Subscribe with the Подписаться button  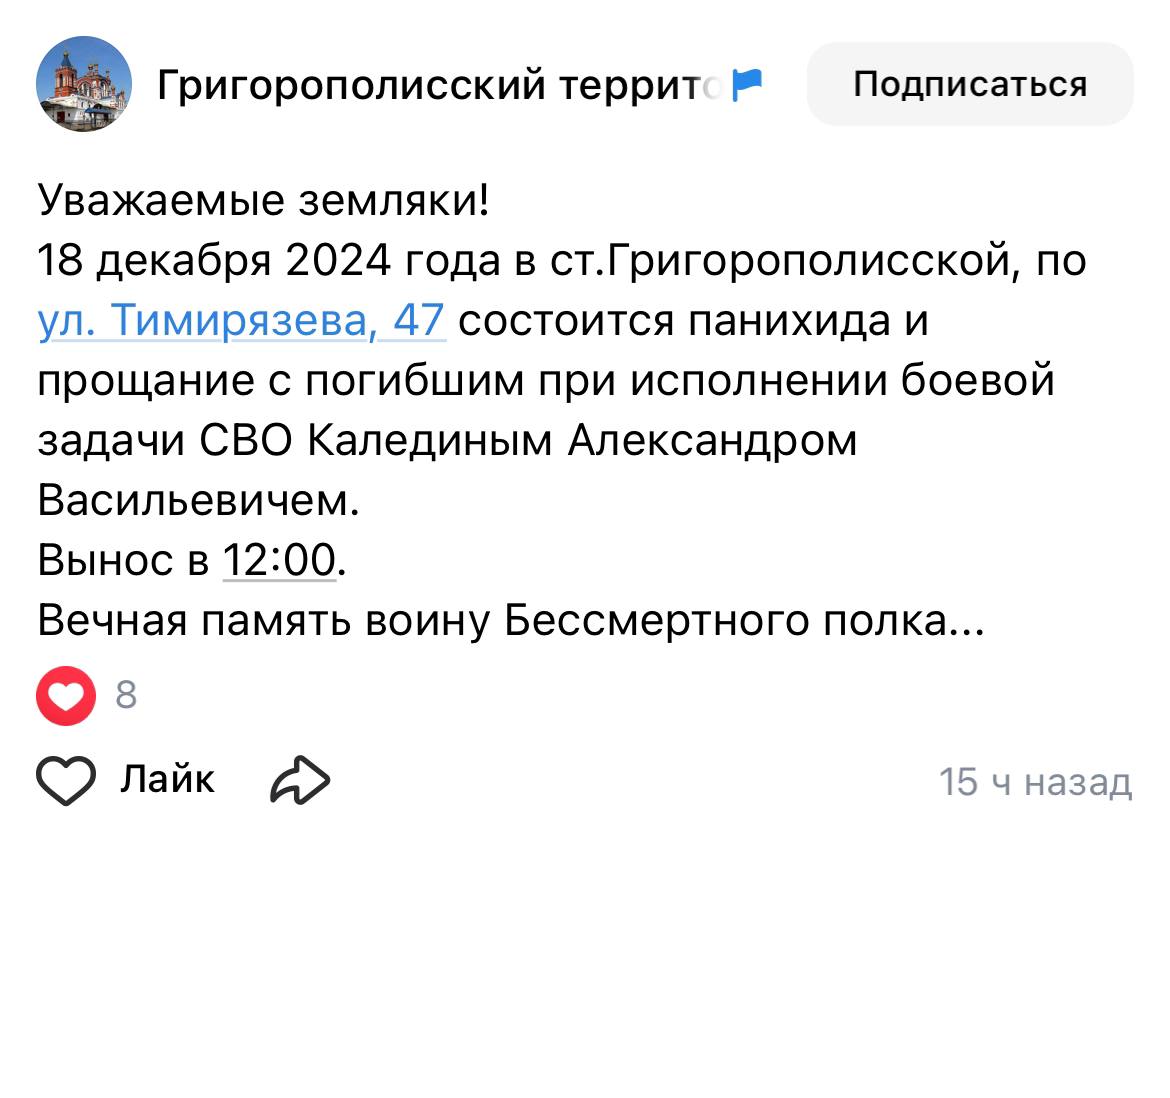coord(970,84)
